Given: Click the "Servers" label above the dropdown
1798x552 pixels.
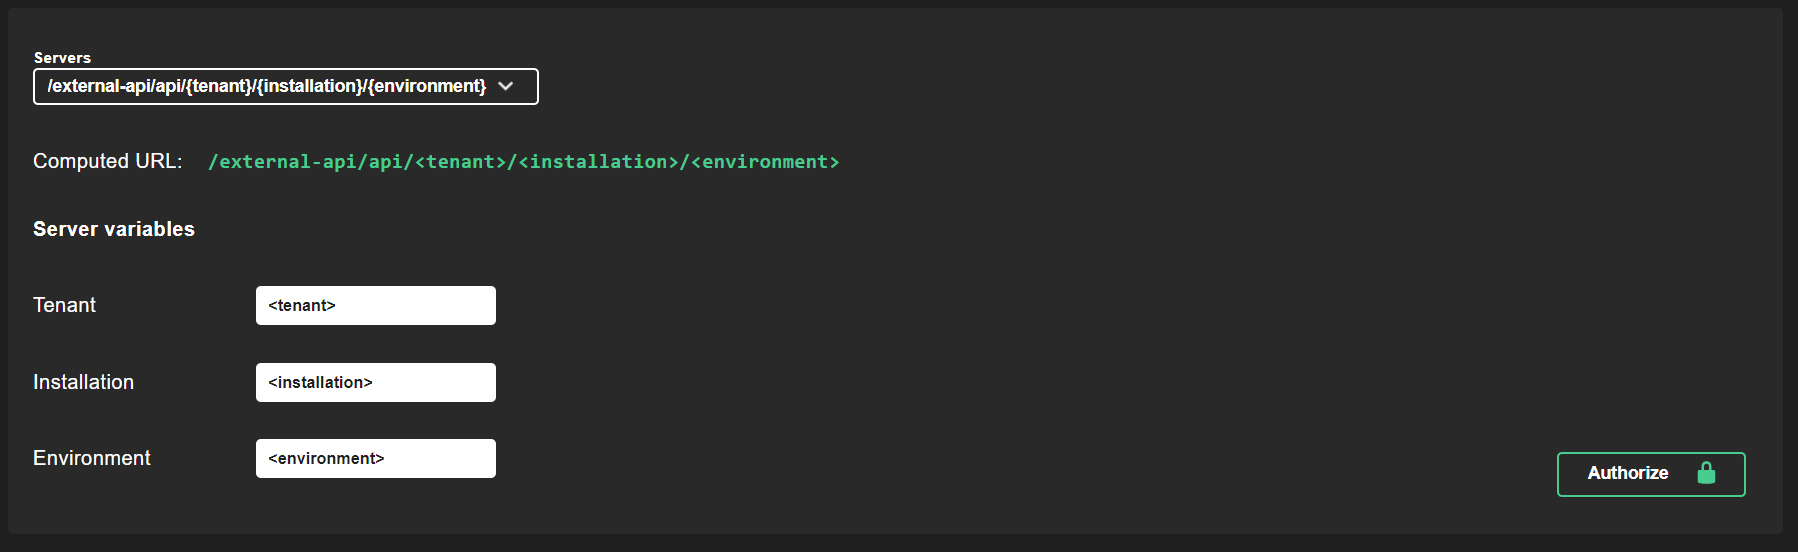Looking at the screenshot, I should click(x=62, y=58).
